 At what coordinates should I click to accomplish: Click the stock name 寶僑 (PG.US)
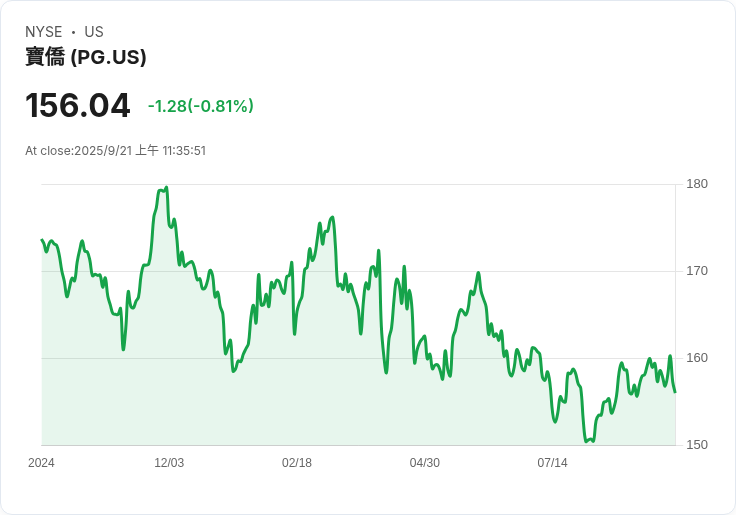pyautogui.click(x=85, y=57)
